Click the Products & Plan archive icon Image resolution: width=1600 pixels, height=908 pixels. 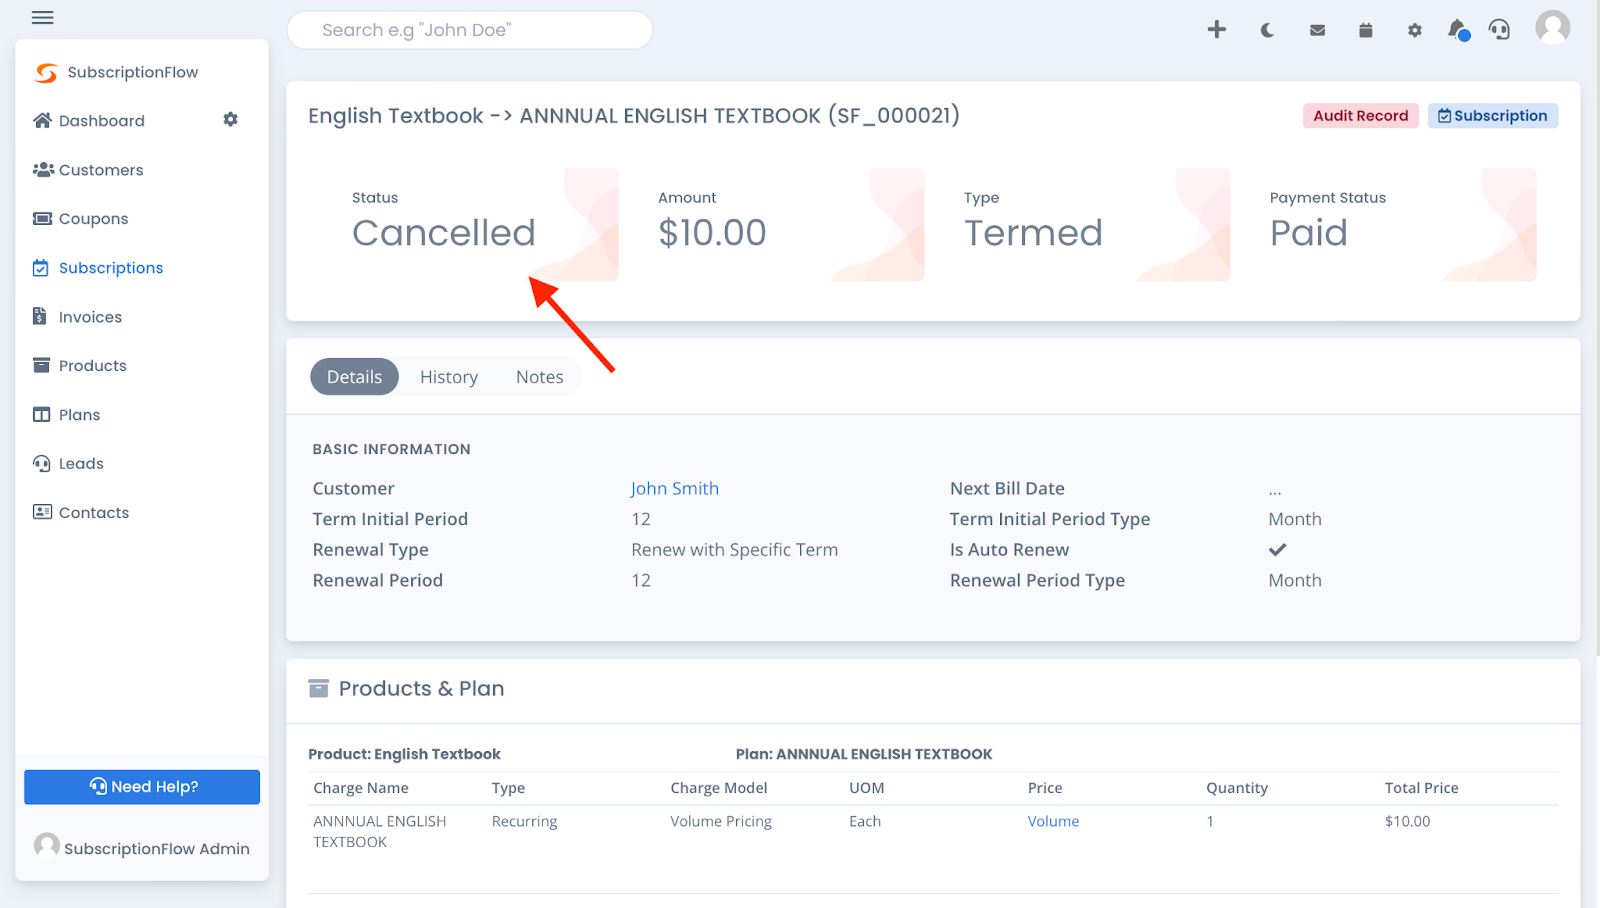pyautogui.click(x=318, y=689)
